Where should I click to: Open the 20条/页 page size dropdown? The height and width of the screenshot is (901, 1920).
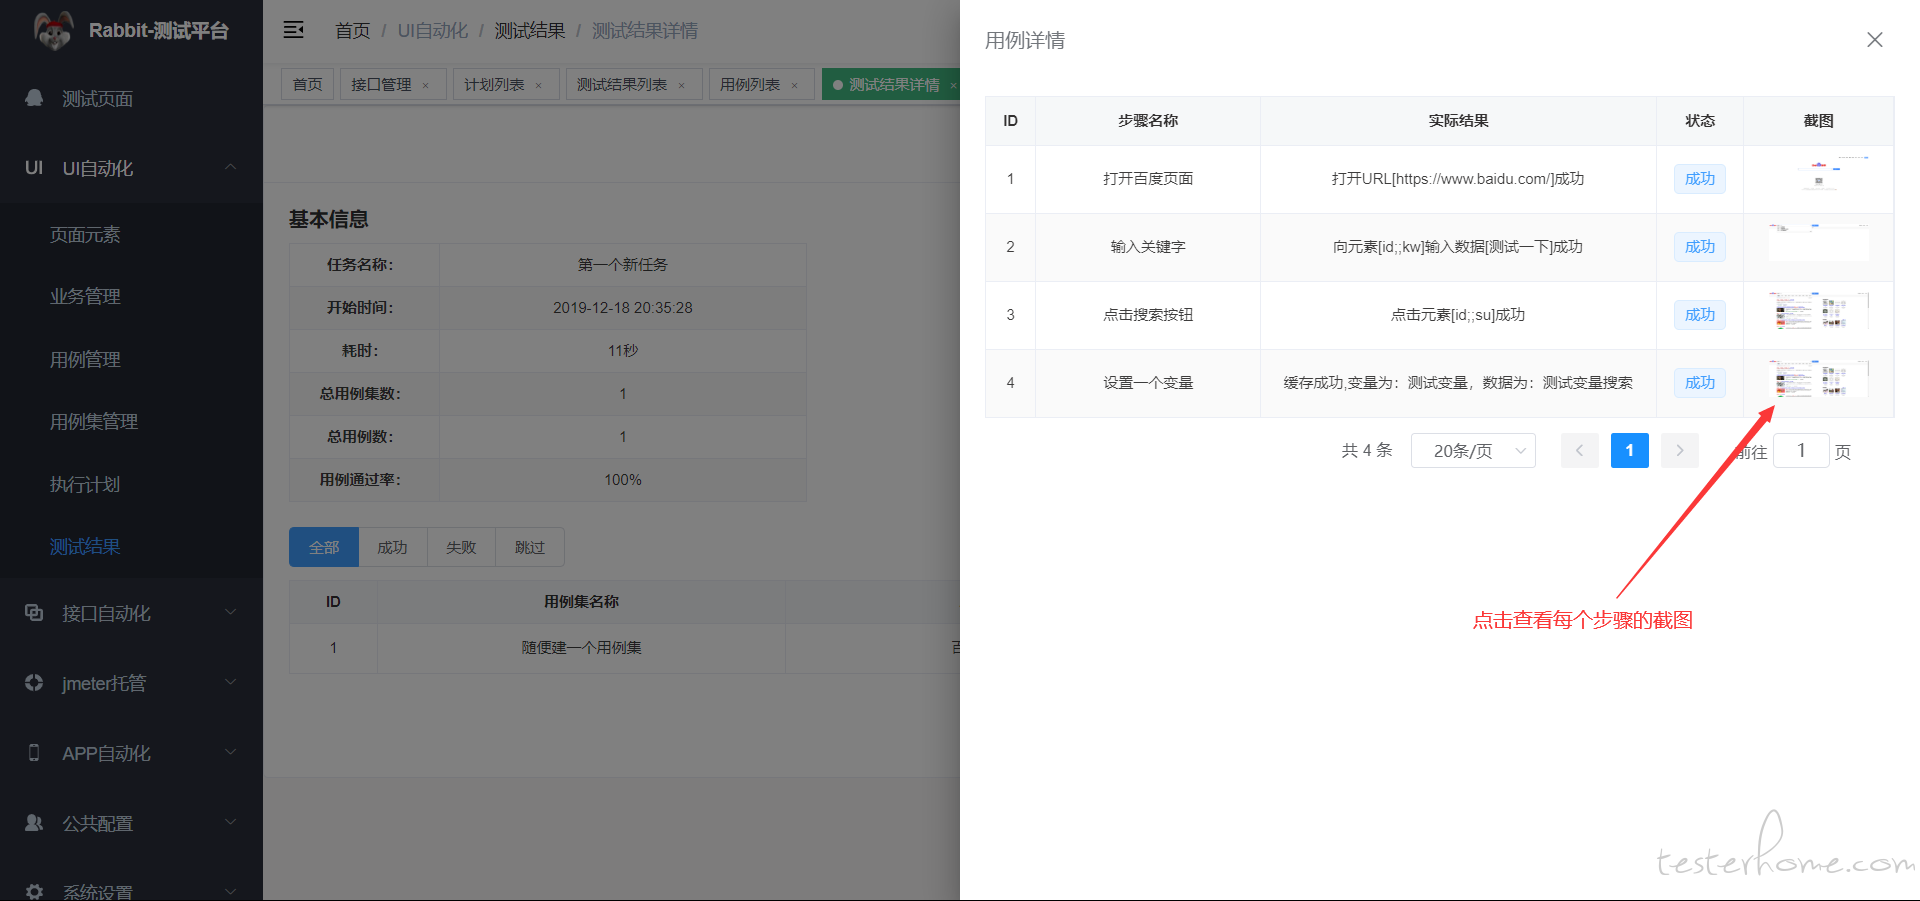coord(1473,451)
